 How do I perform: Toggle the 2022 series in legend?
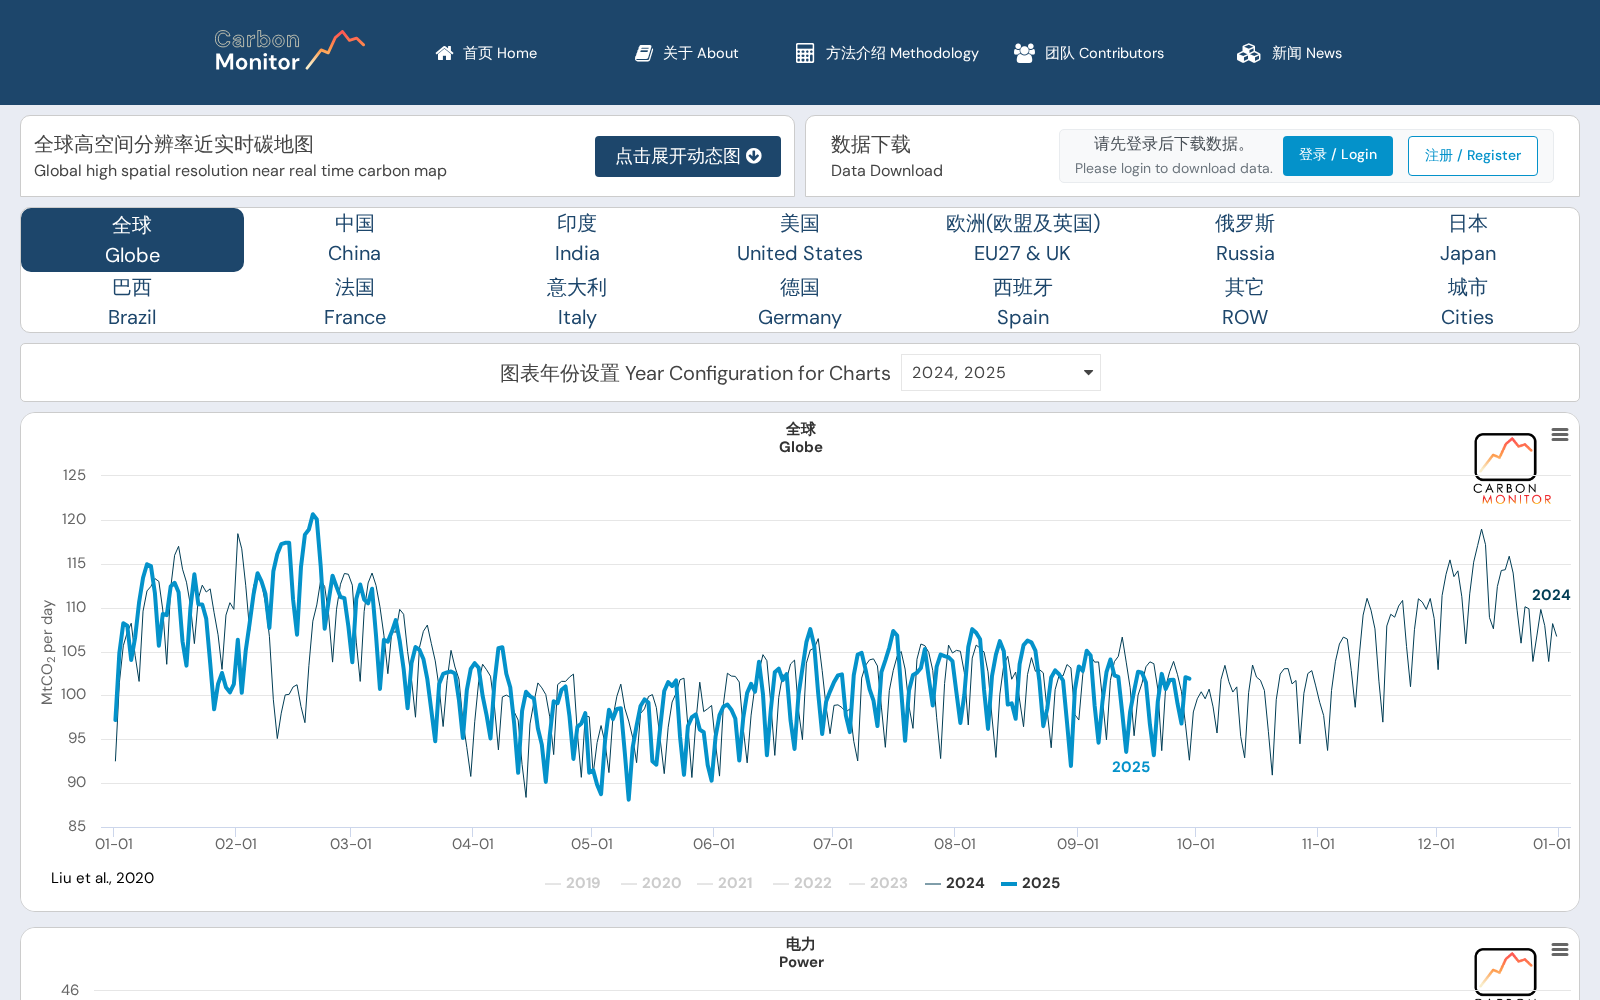click(x=802, y=883)
